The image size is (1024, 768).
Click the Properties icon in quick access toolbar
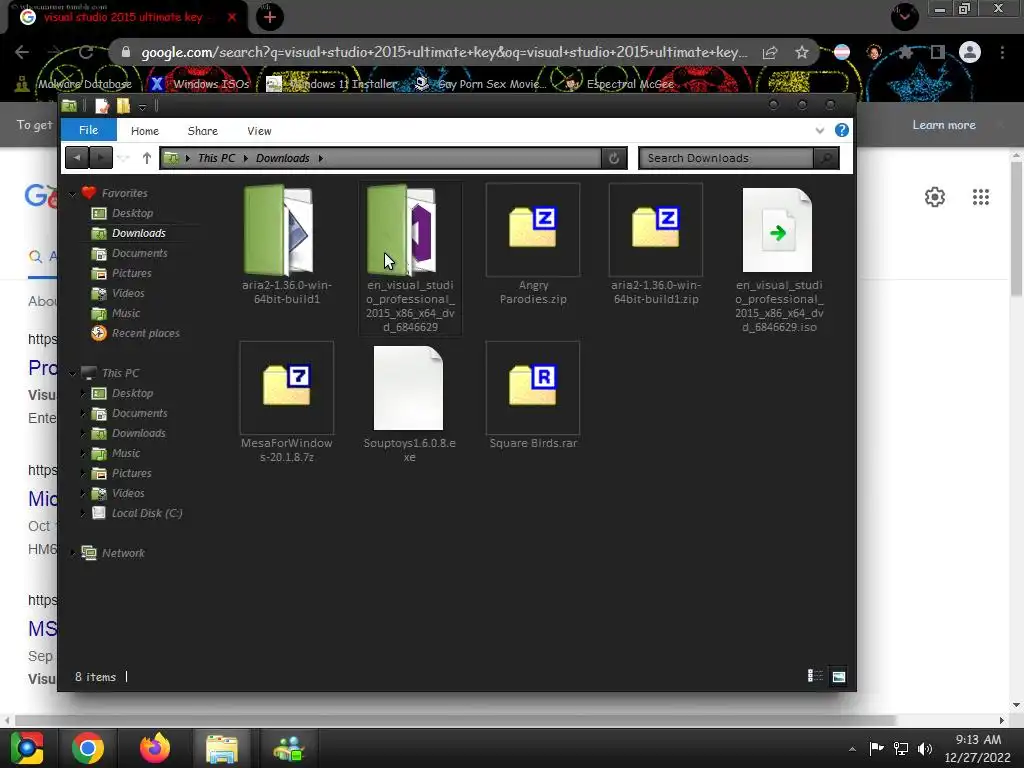[x=102, y=106]
